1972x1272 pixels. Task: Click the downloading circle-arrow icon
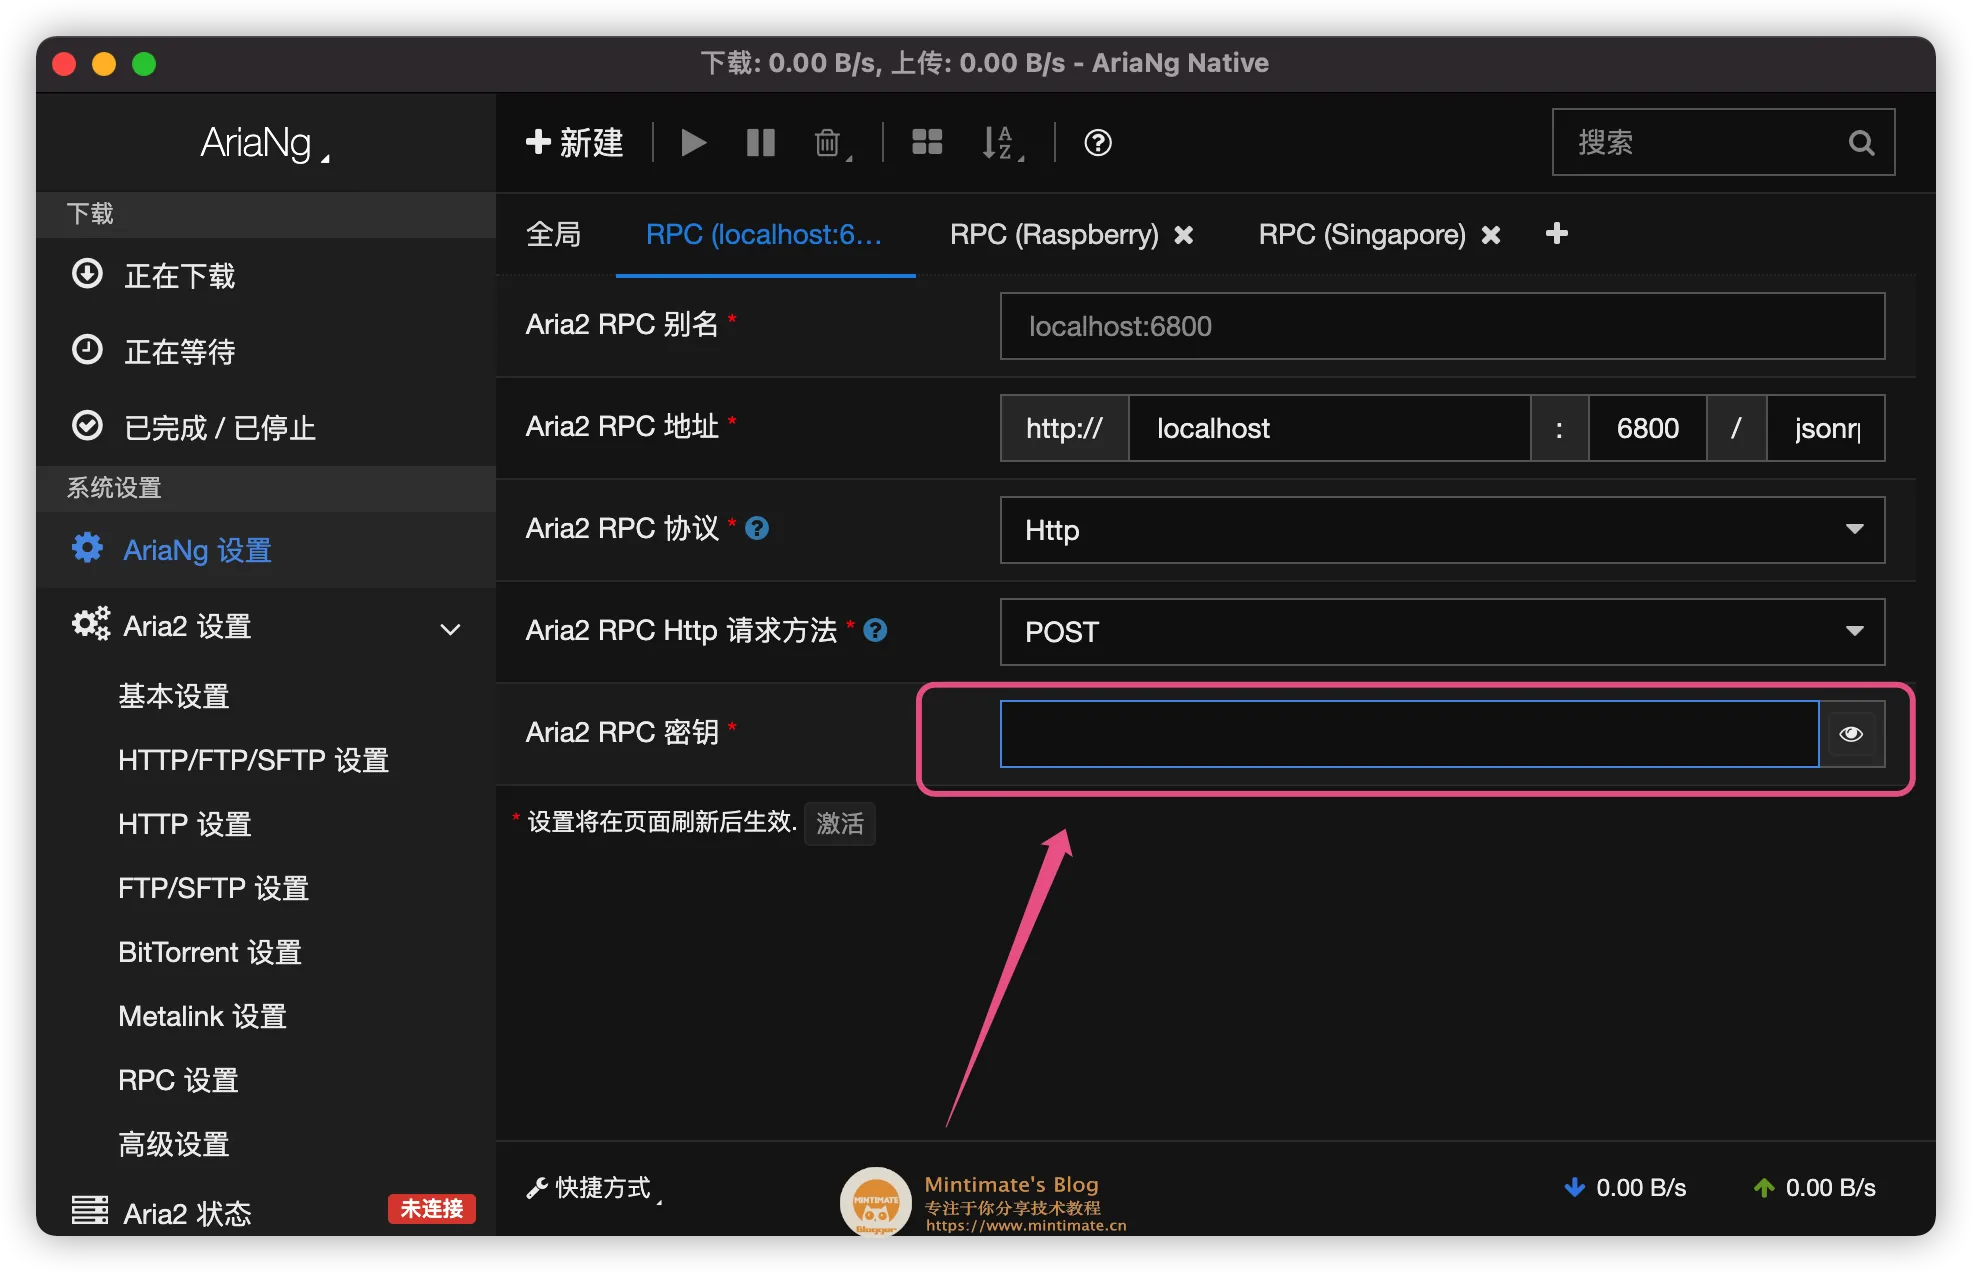tap(88, 273)
